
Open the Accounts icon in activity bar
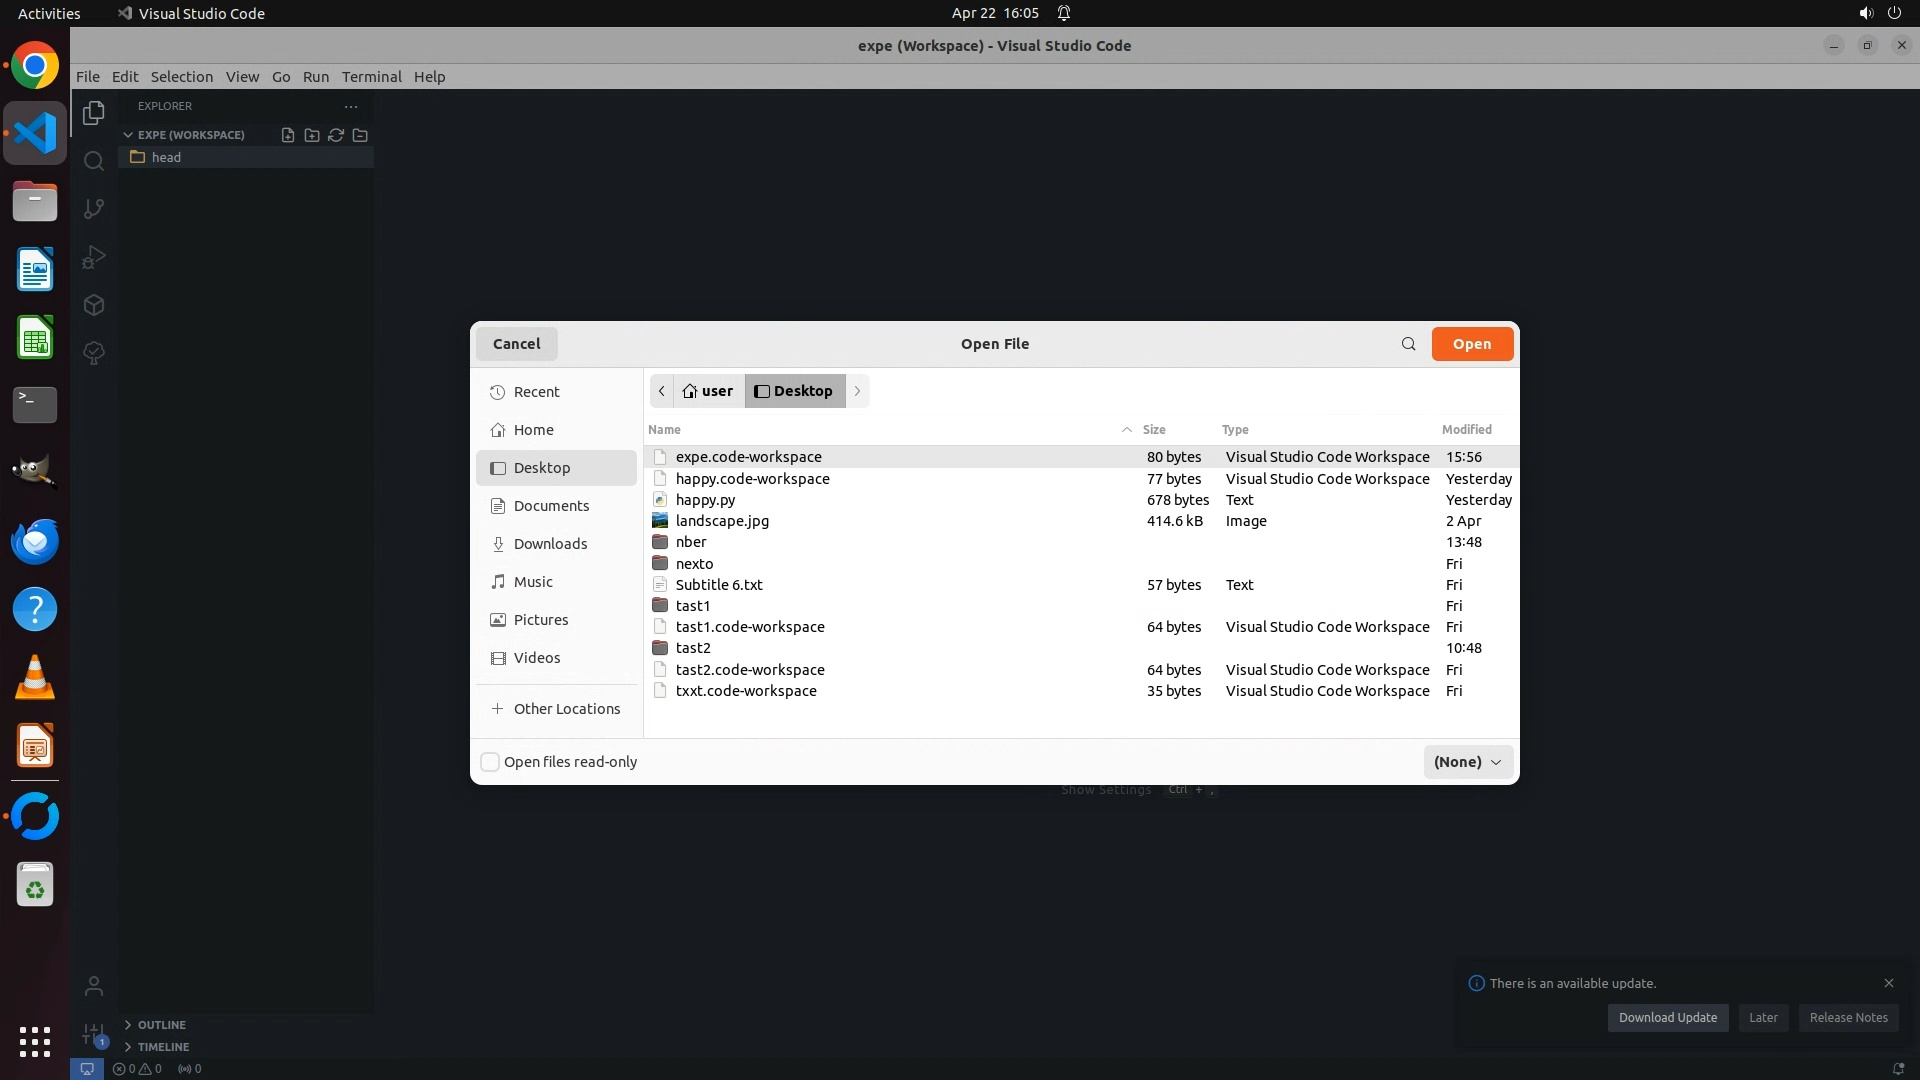point(94,986)
